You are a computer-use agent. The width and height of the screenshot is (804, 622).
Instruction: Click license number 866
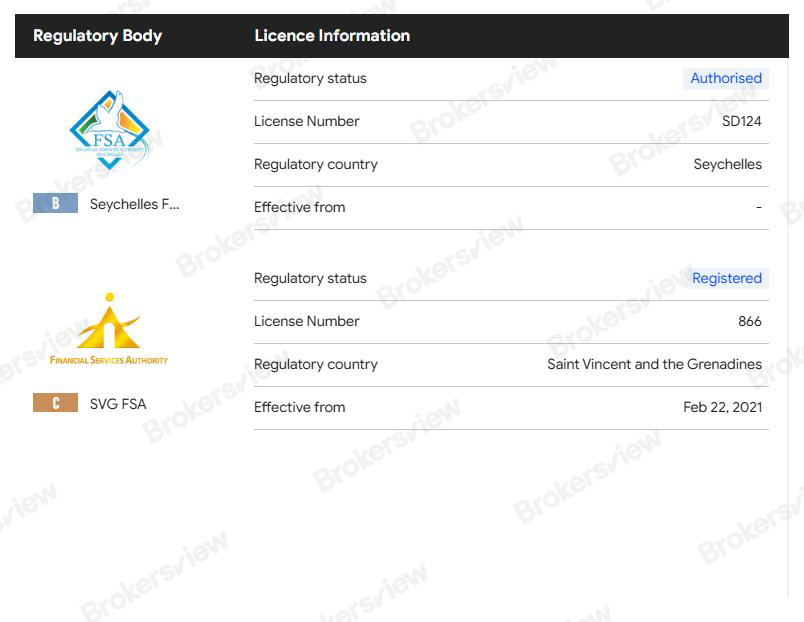(x=749, y=321)
